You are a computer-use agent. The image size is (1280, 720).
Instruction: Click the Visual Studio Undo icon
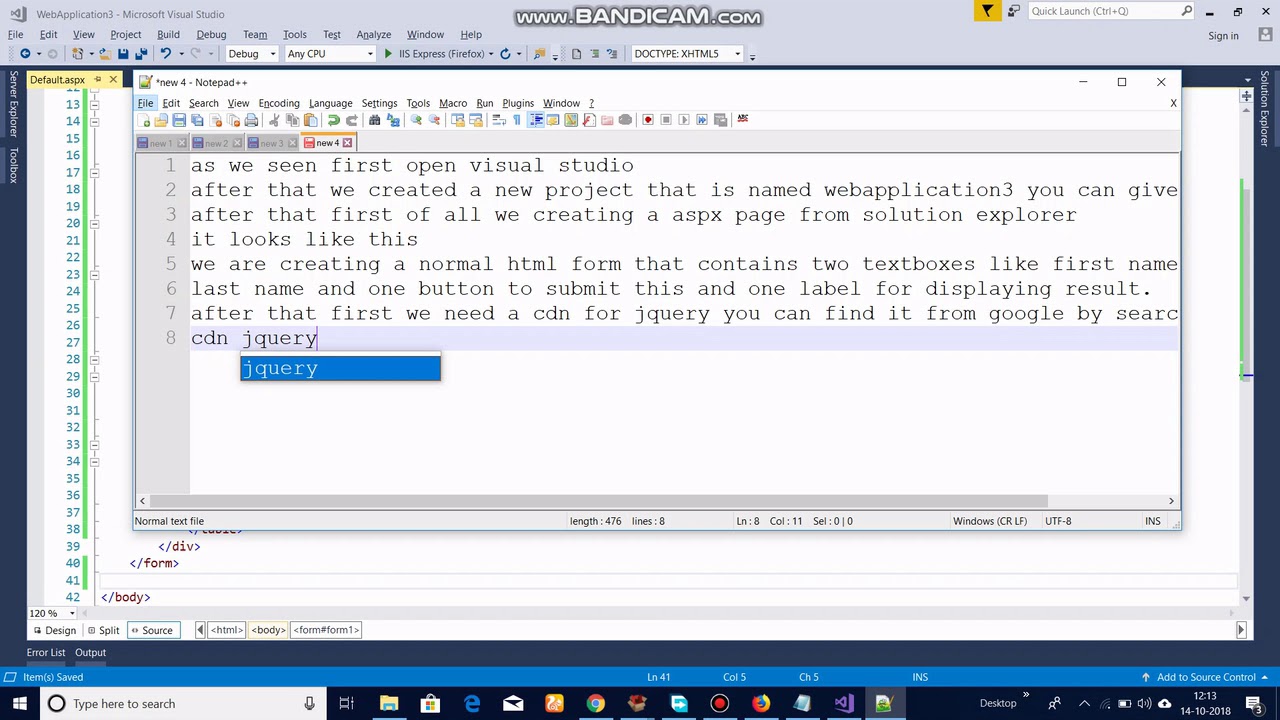(166, 54)
